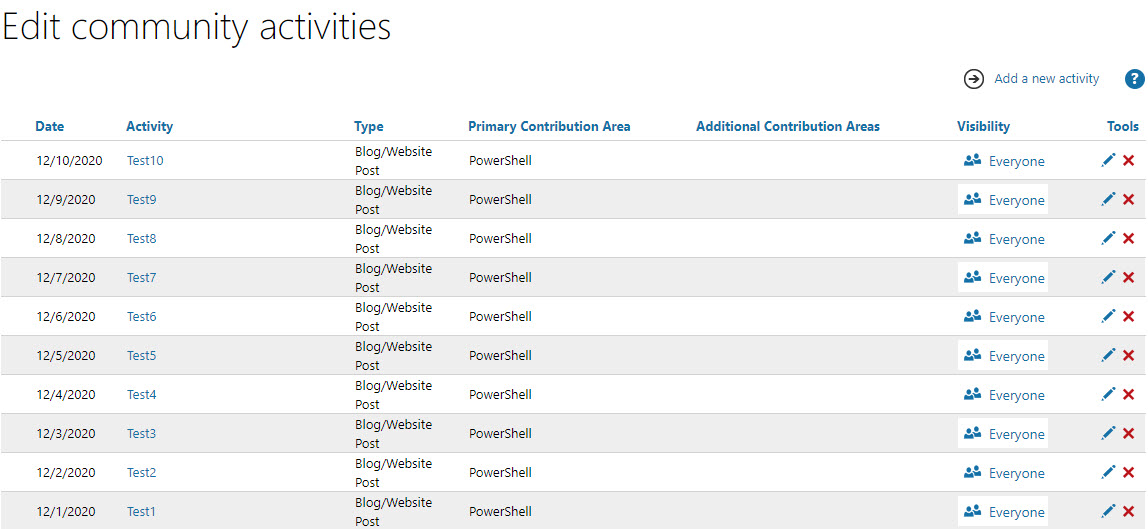Open visibility dropdown for Test9 row

[x=1003, y=199]
